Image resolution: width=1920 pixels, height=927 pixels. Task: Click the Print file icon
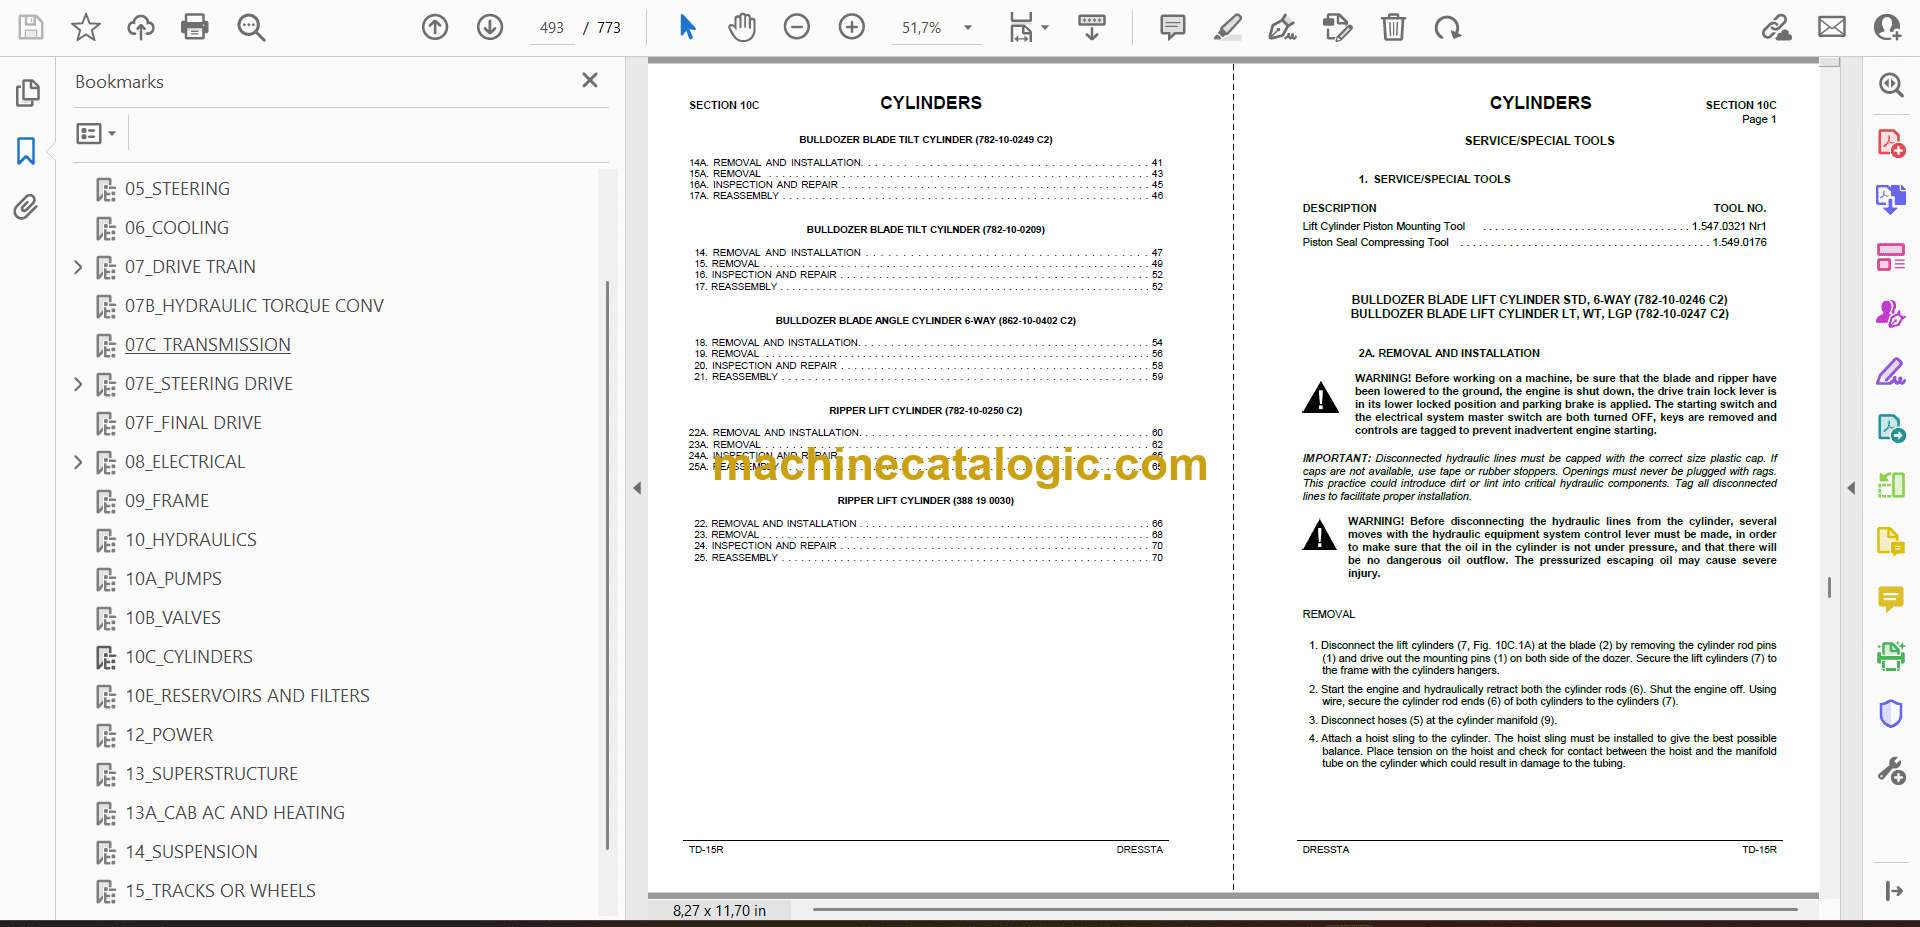(194, 27)
